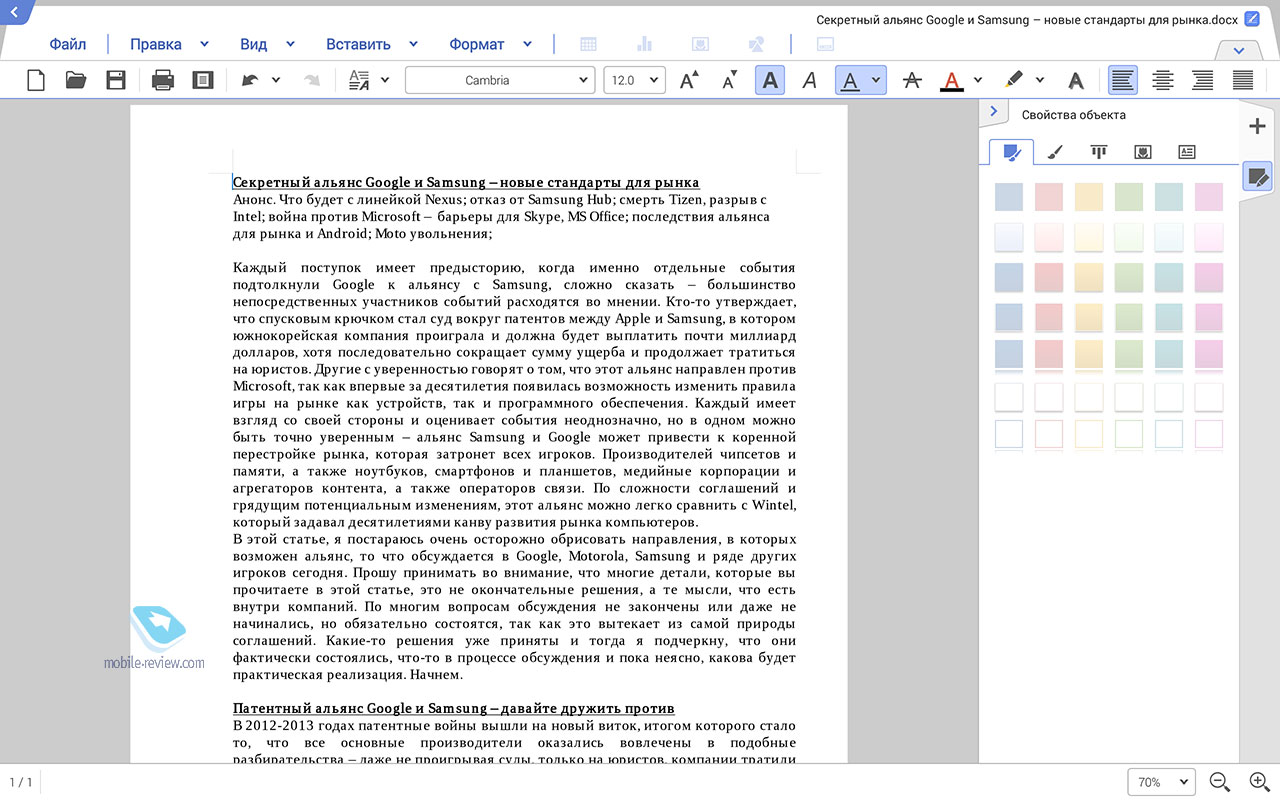Align text to the left

click(1123, 80)
